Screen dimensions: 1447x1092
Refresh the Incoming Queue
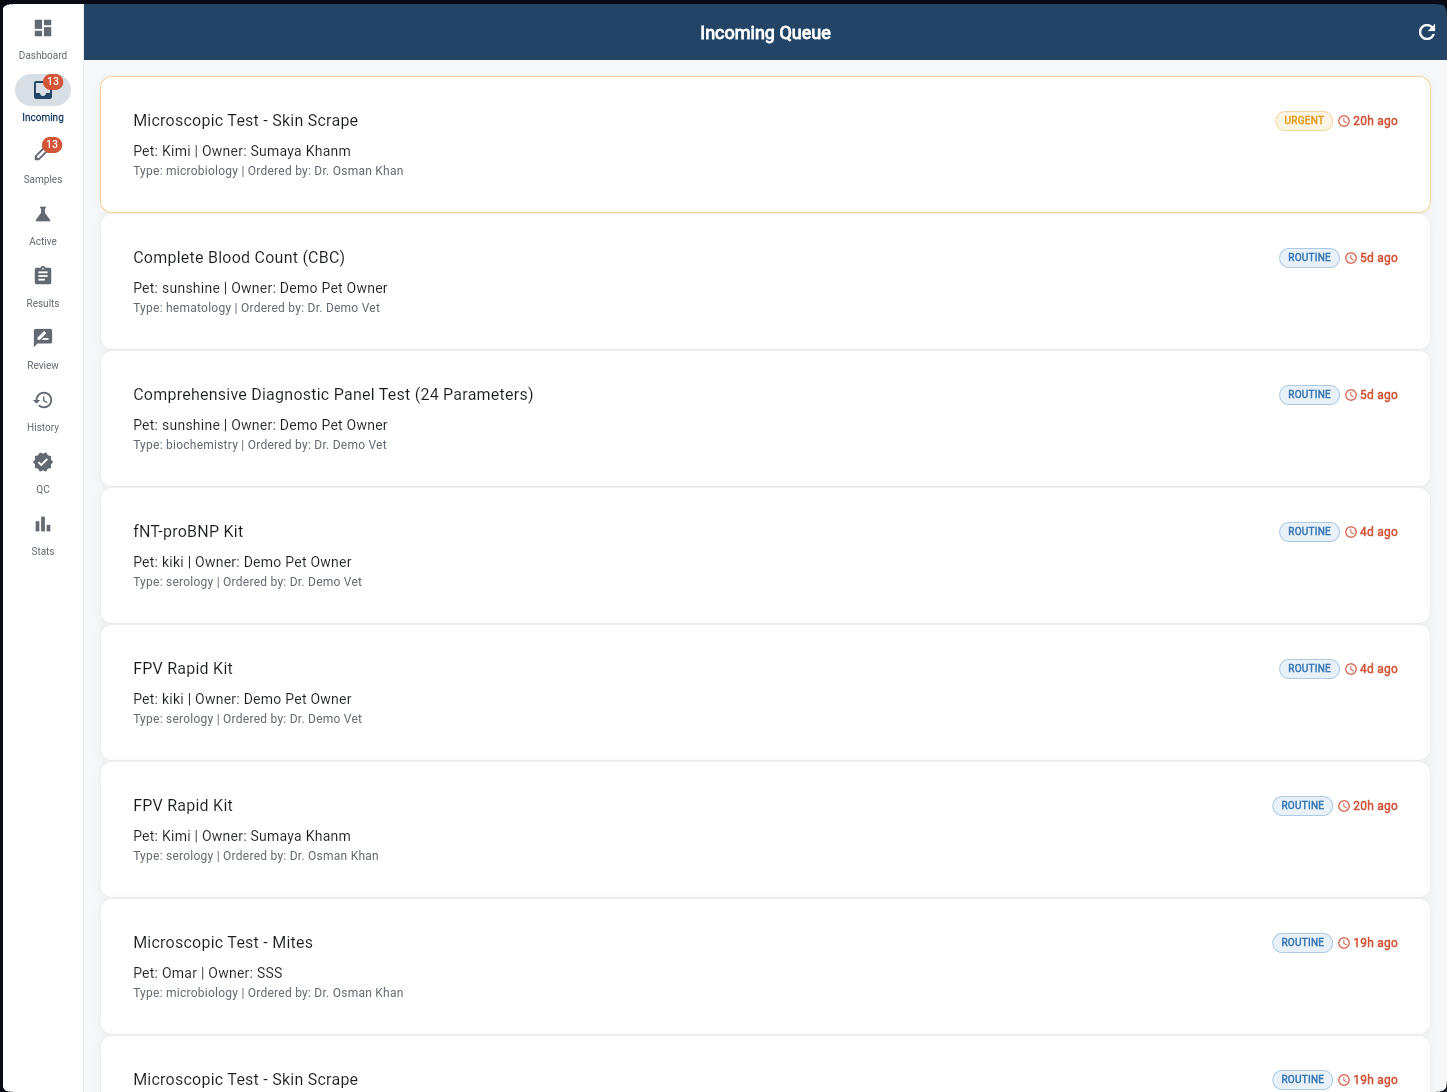1426,32
